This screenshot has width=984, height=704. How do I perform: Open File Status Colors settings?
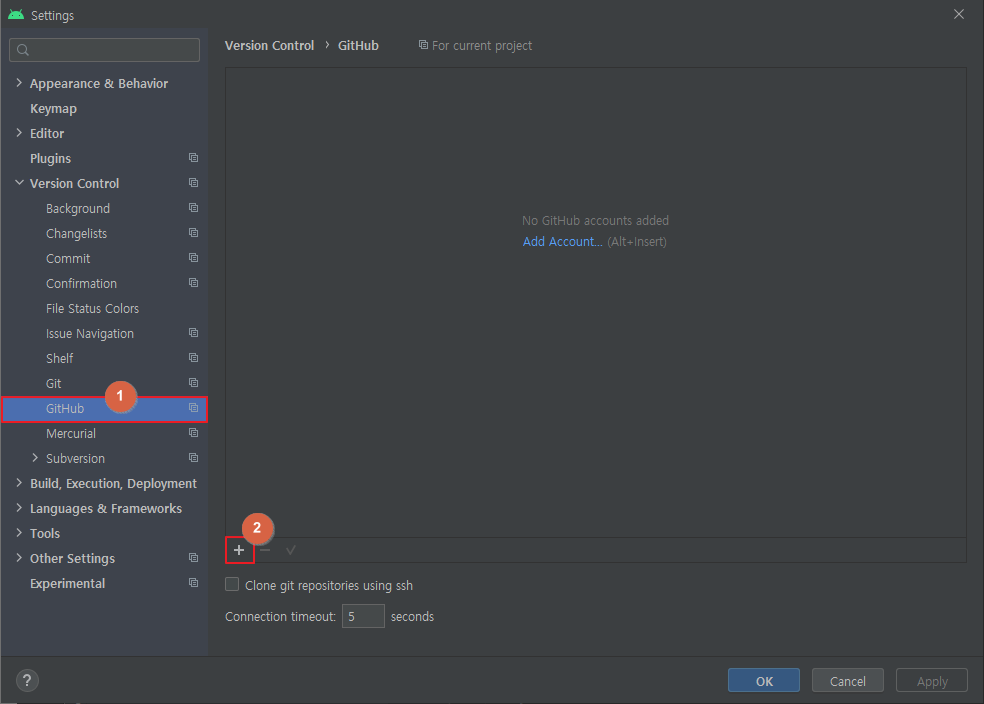click(92, 309)
